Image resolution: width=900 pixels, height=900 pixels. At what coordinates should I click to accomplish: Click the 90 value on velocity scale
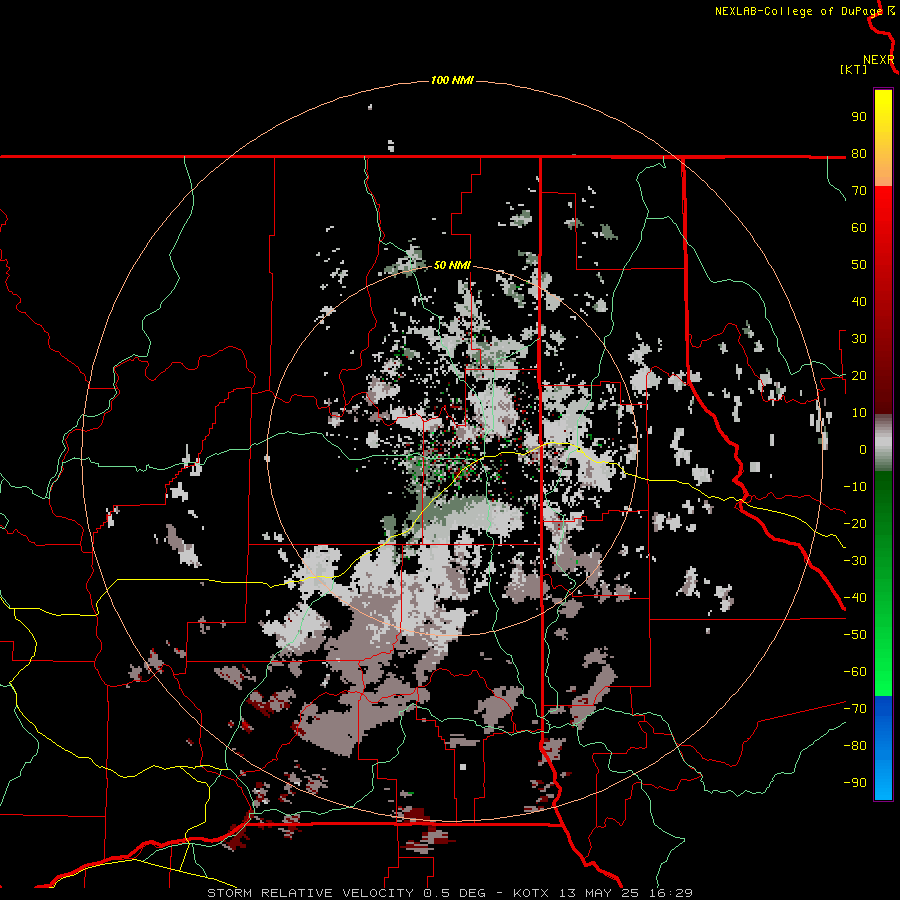[x=859, y=117]
